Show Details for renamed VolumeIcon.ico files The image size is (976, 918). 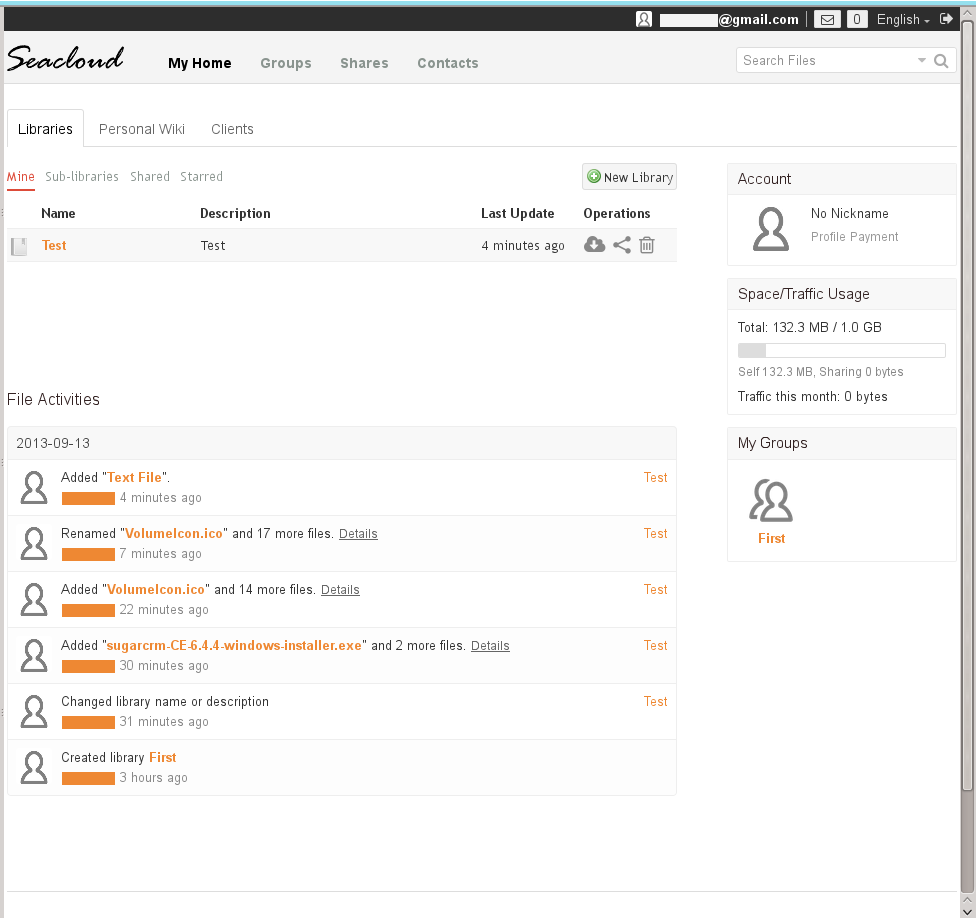358,534
